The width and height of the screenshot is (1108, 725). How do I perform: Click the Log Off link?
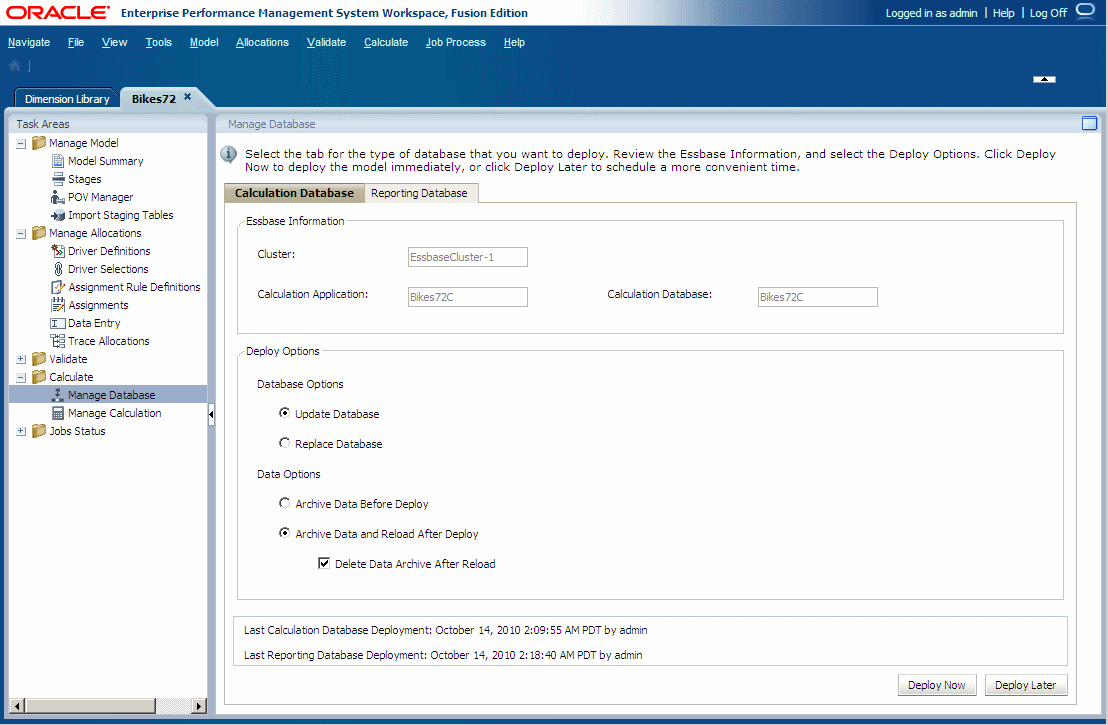[x=1047, y=12]
